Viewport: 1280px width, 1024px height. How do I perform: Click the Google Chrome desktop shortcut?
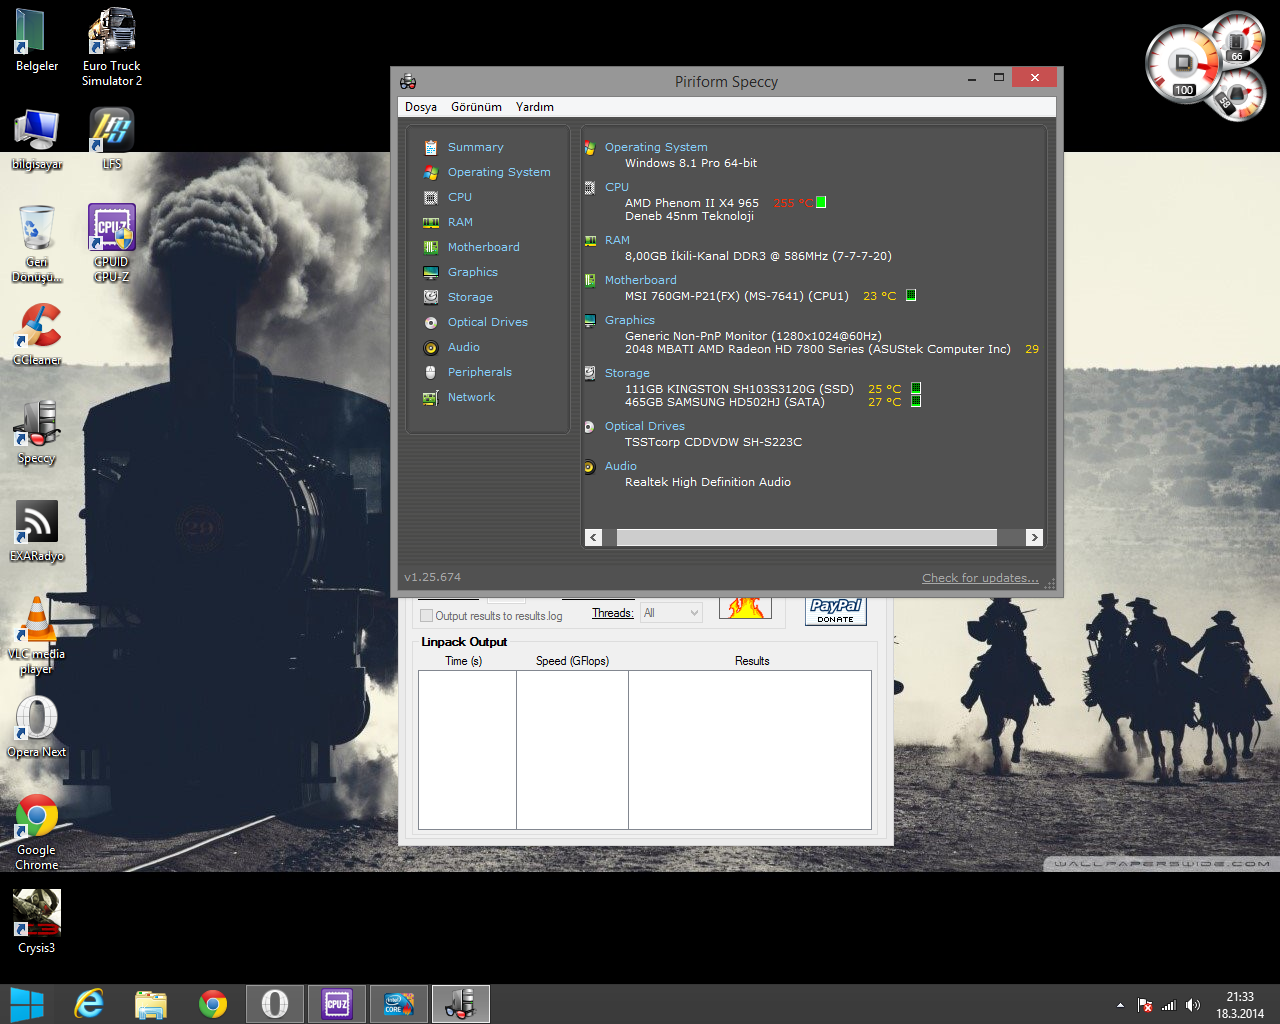tap(37, 832)
